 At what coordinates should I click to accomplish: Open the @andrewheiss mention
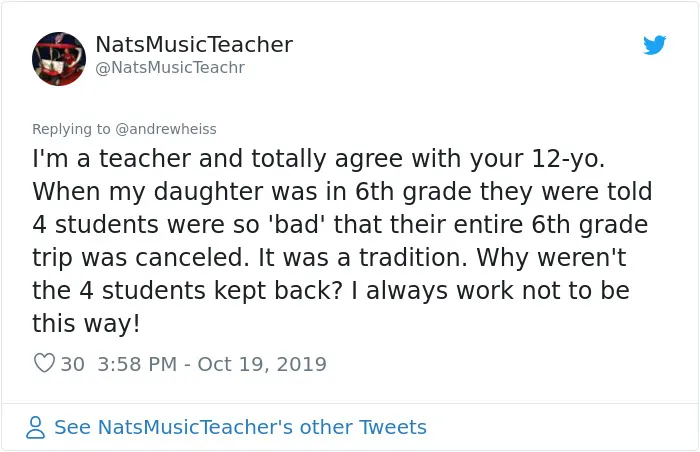click(166, 129)
